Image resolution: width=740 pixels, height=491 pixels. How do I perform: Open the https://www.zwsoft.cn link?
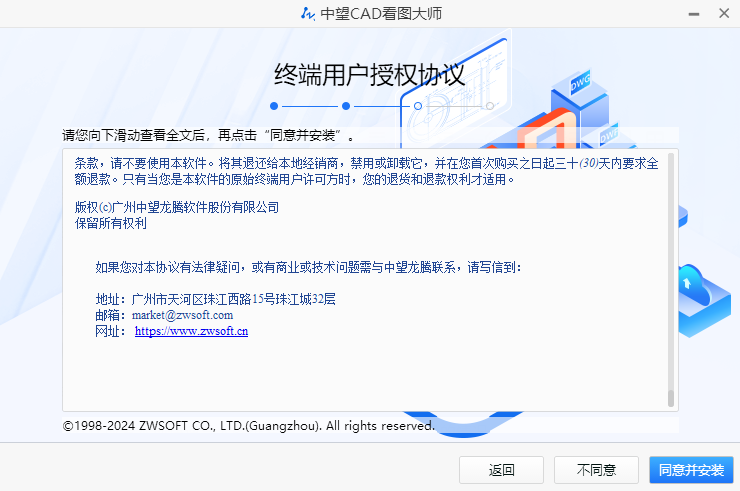[191, 331]
